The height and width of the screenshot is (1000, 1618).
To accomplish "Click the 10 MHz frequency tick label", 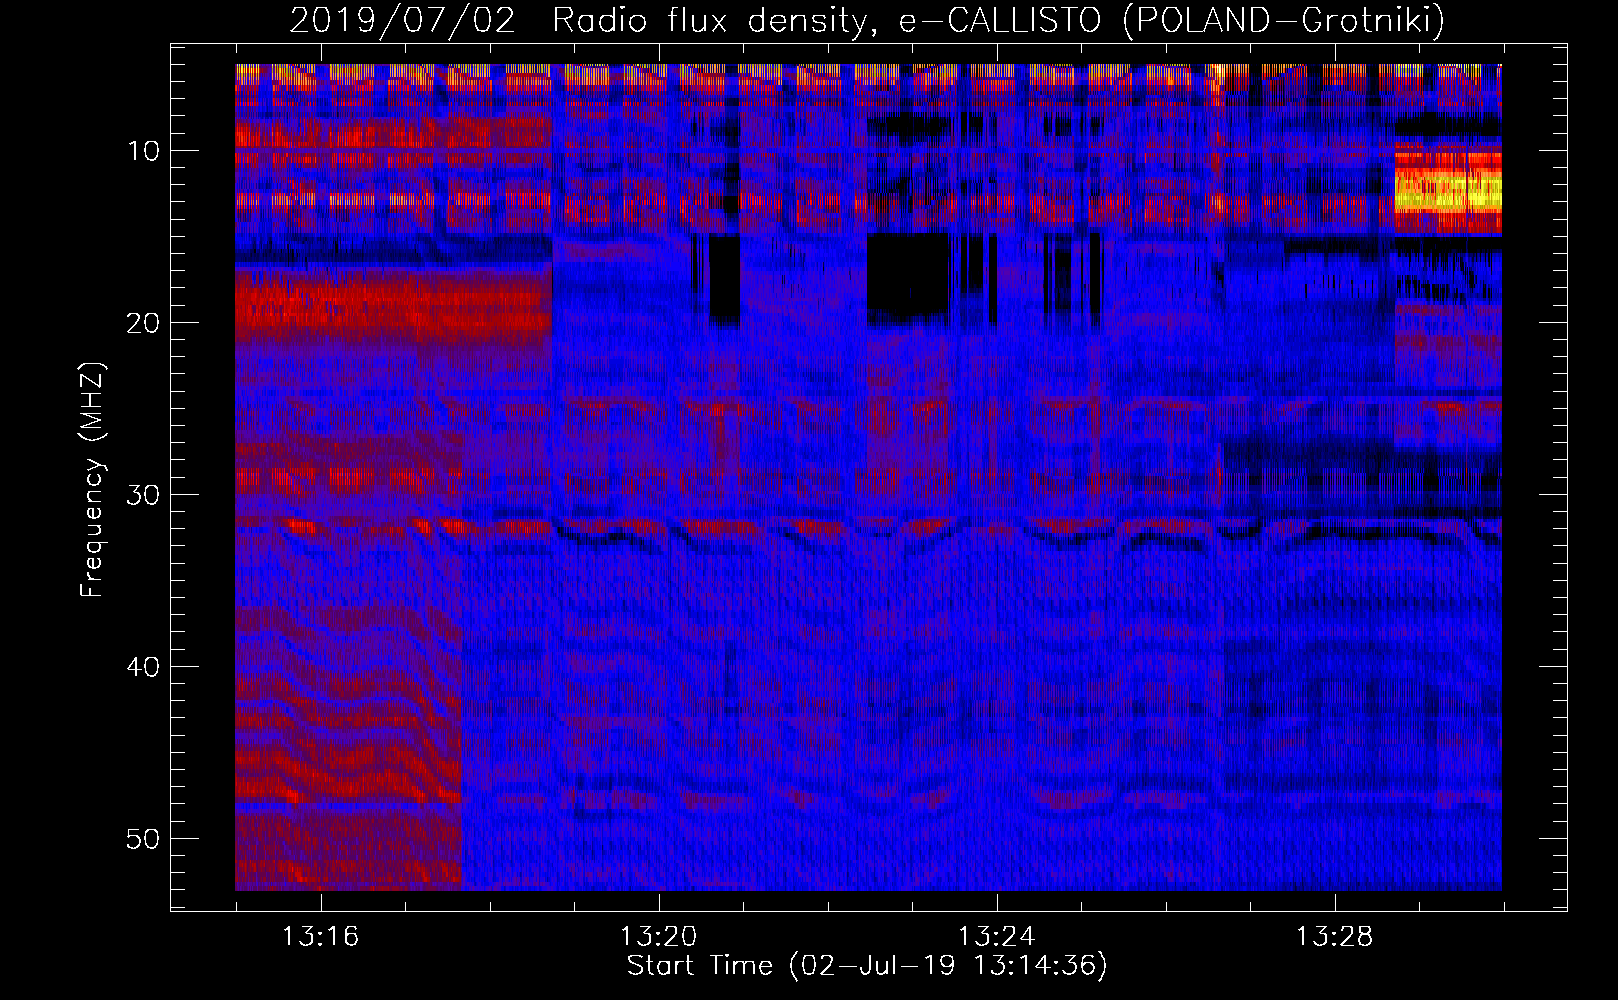I will [x=143, y=151].
